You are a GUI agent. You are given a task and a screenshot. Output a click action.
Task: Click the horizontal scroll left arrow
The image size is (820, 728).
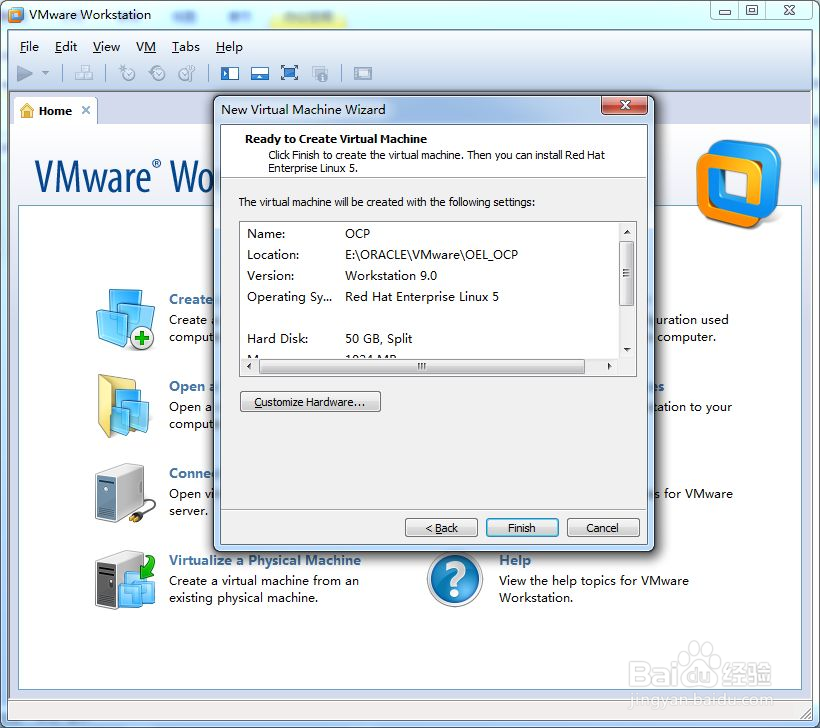pyautogui.click(x=249, y=366)
